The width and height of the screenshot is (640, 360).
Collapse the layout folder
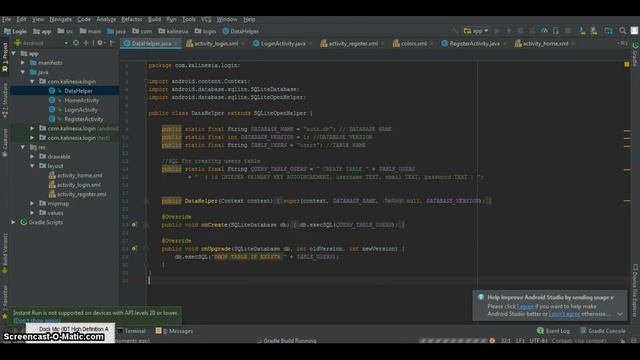click(x=32, y=166)
